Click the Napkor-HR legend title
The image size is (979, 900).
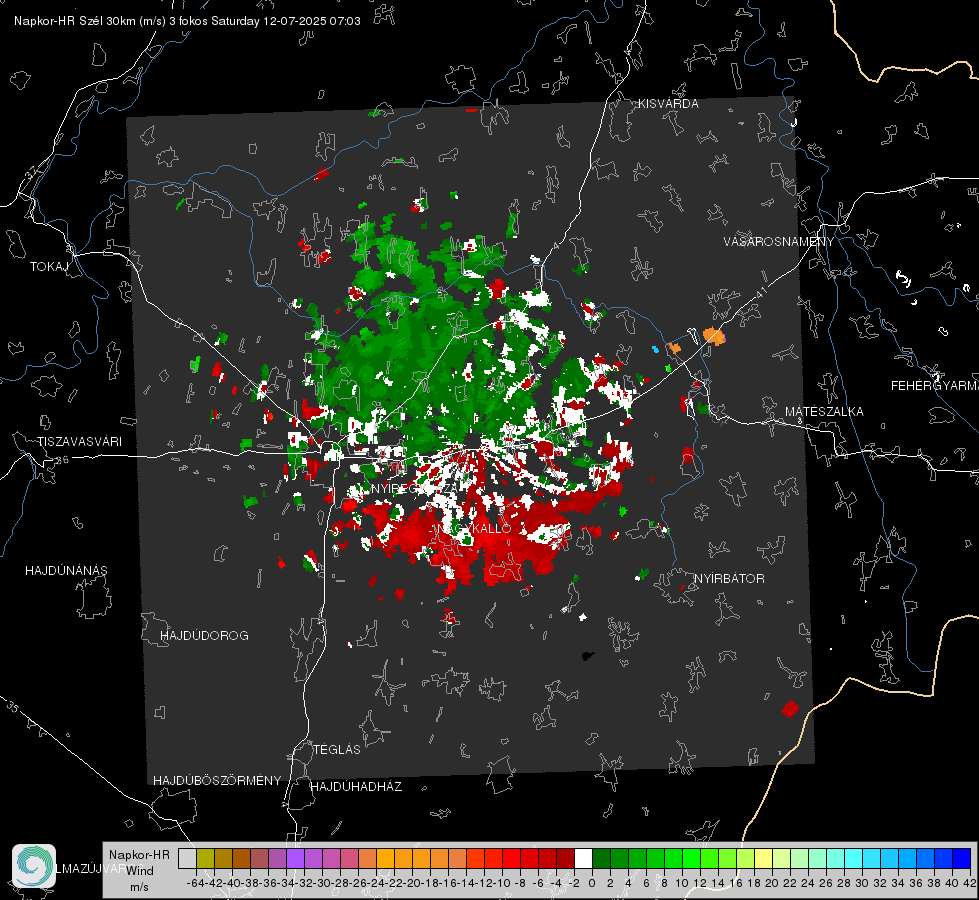139,855
